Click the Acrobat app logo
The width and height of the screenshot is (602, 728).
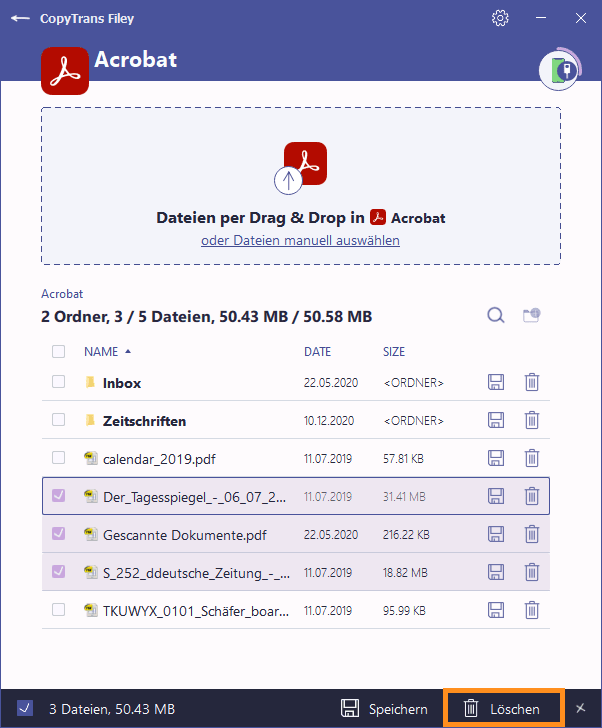[x=65, y=71]
